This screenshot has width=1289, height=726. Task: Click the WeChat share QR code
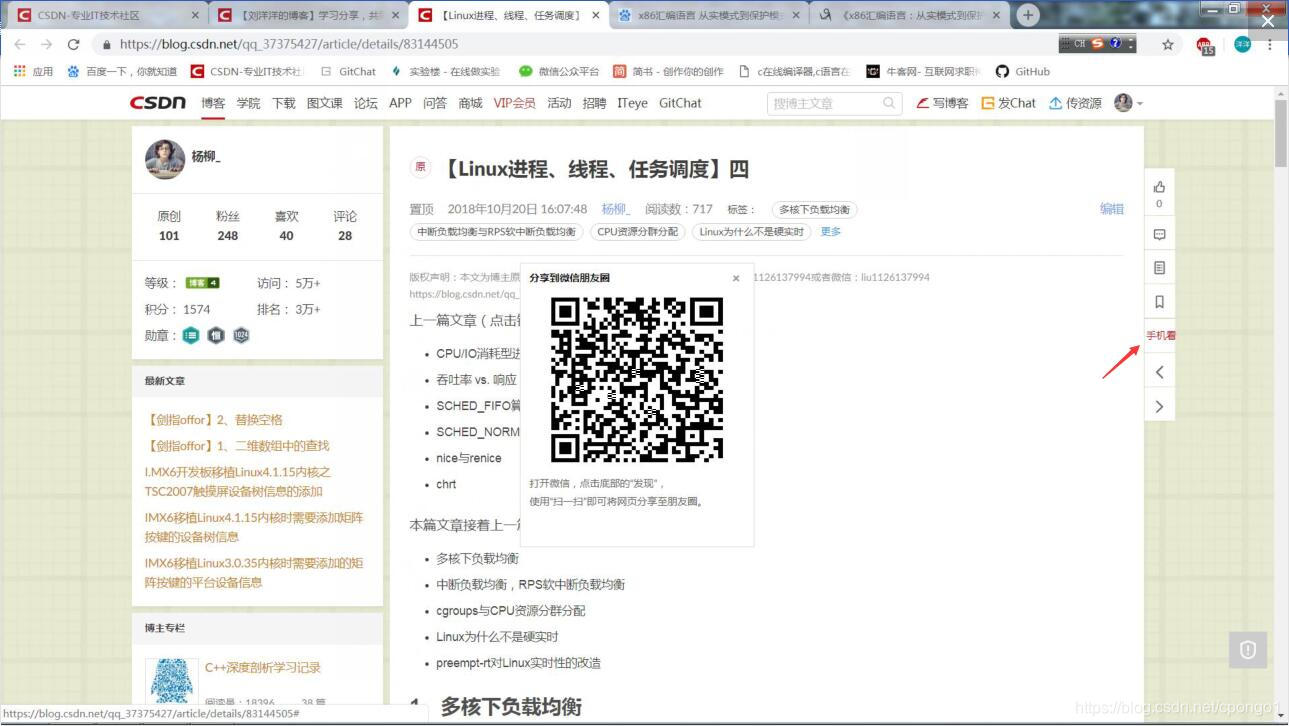pos(637,379)
